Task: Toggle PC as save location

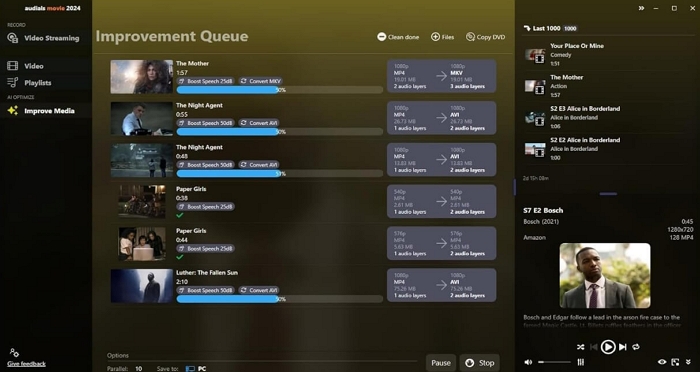Action: pos(196,368)
